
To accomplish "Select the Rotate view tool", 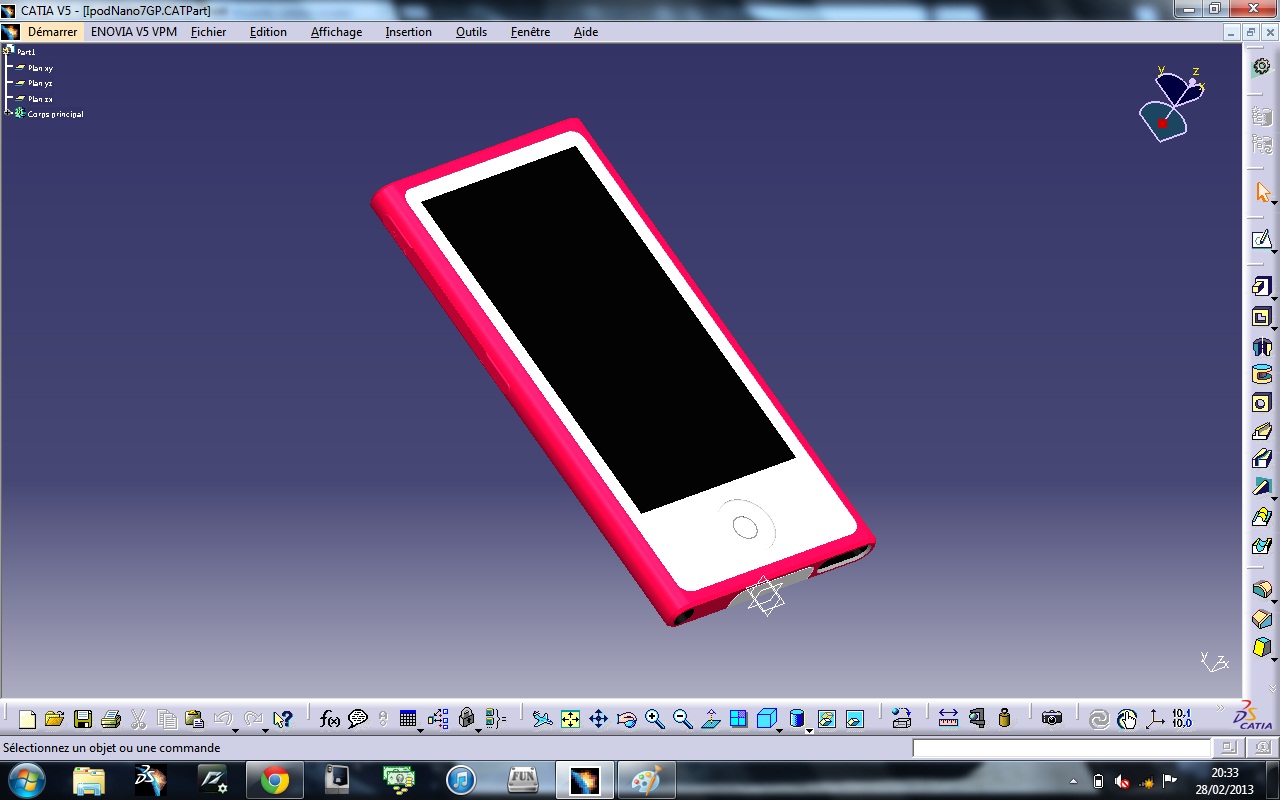I will [626, 718].
